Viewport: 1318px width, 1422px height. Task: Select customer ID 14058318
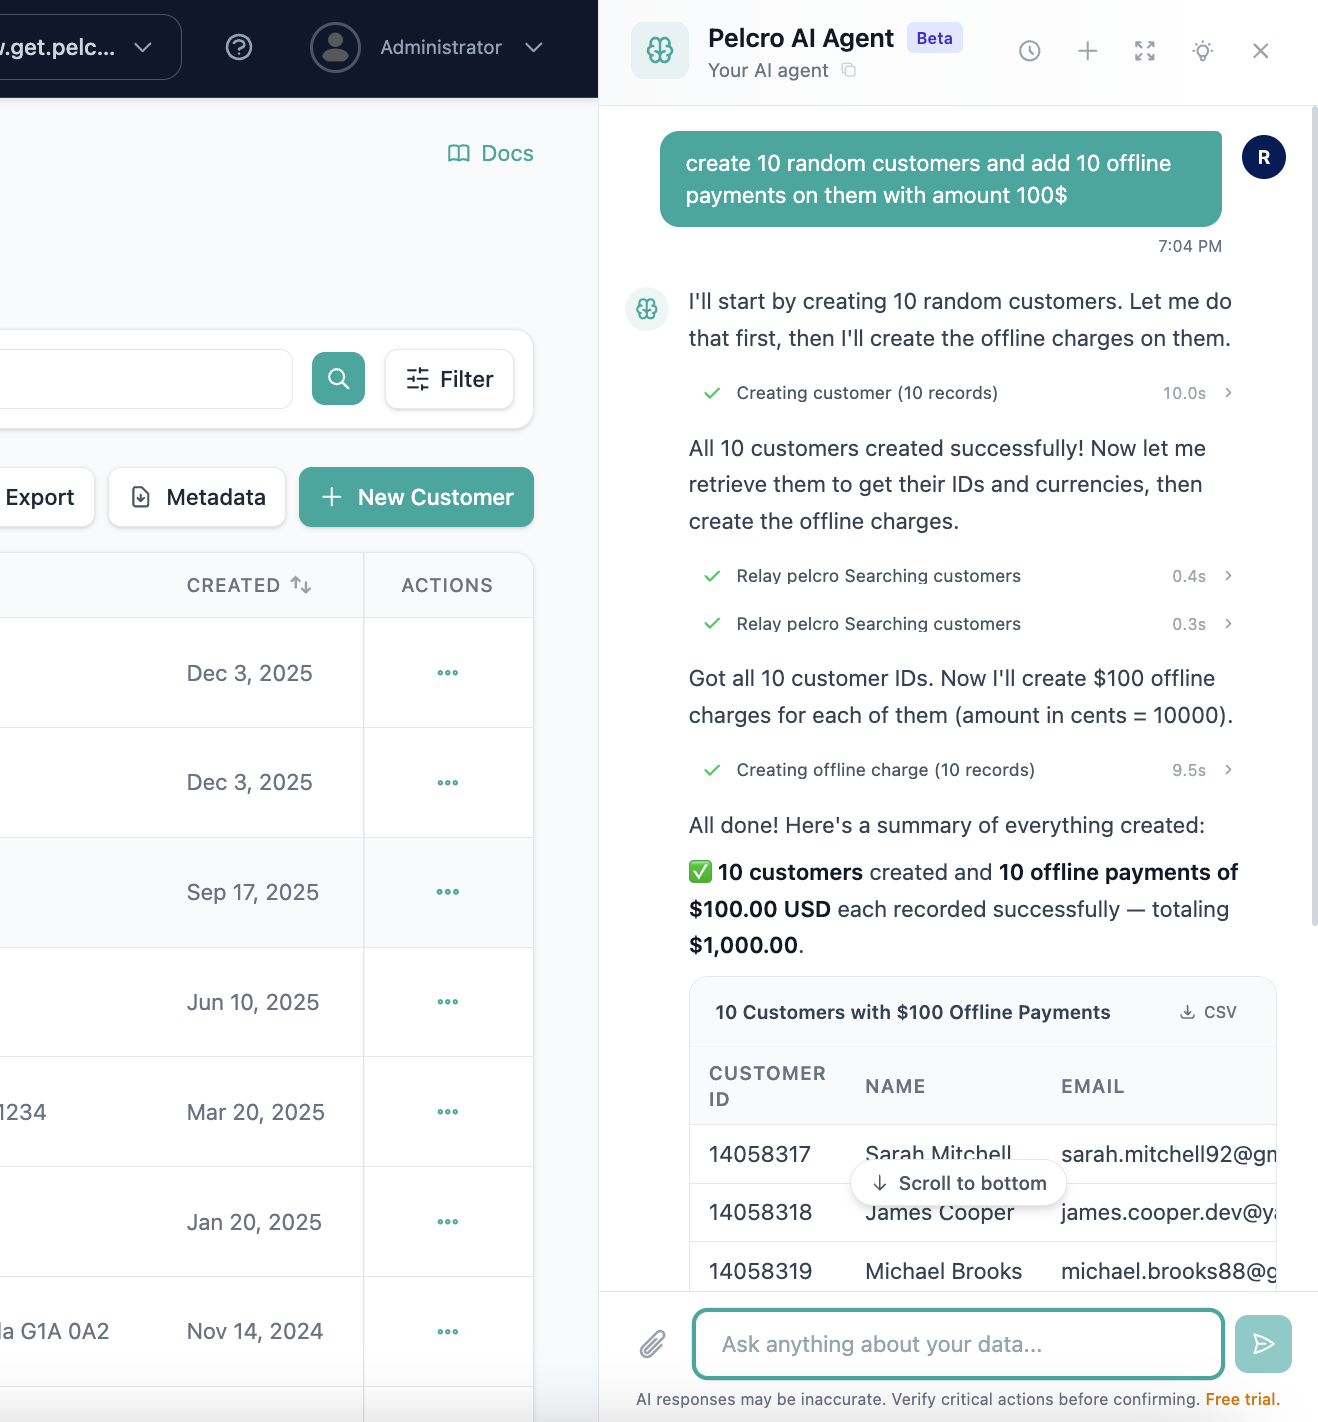(x=760, y=1212)
